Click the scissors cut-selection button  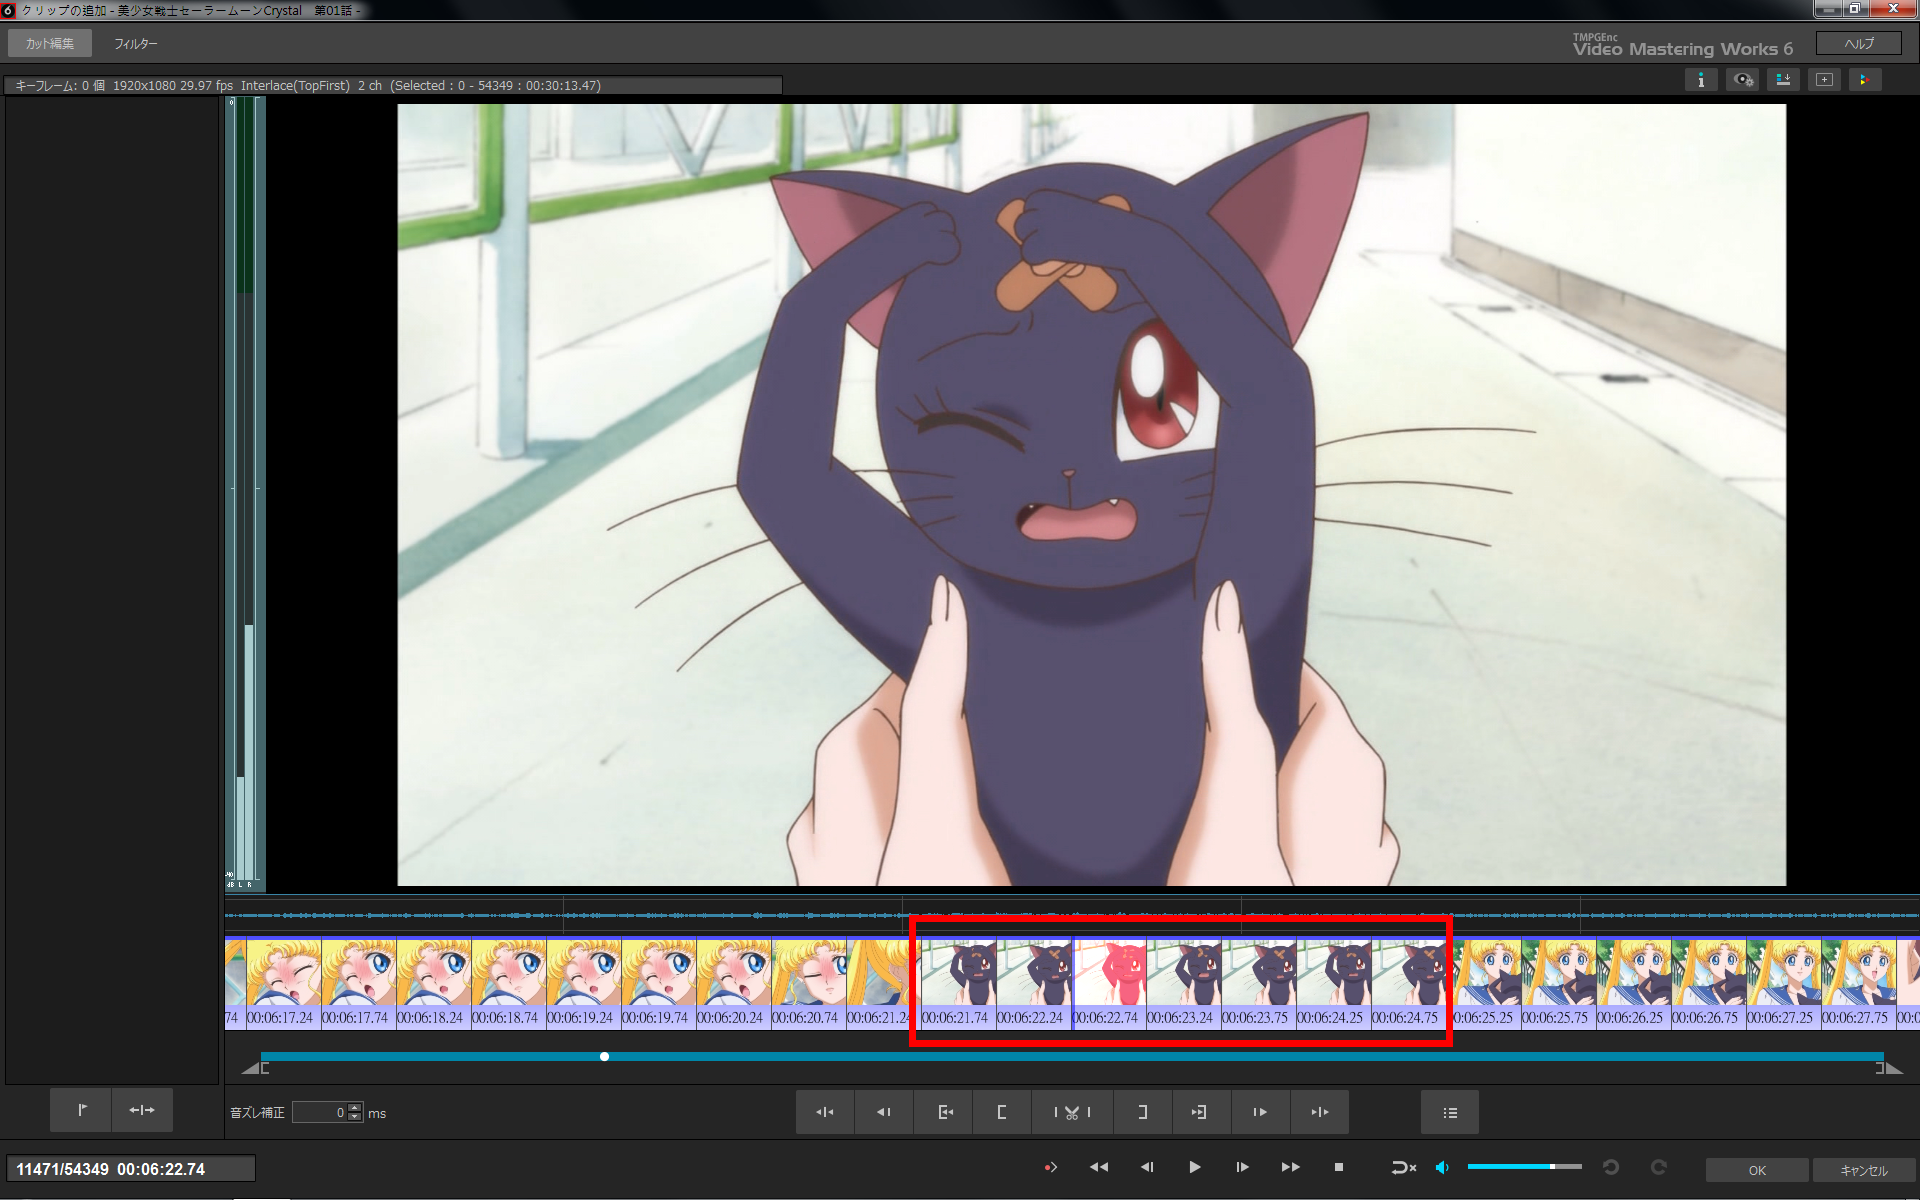[1072, 1112]
